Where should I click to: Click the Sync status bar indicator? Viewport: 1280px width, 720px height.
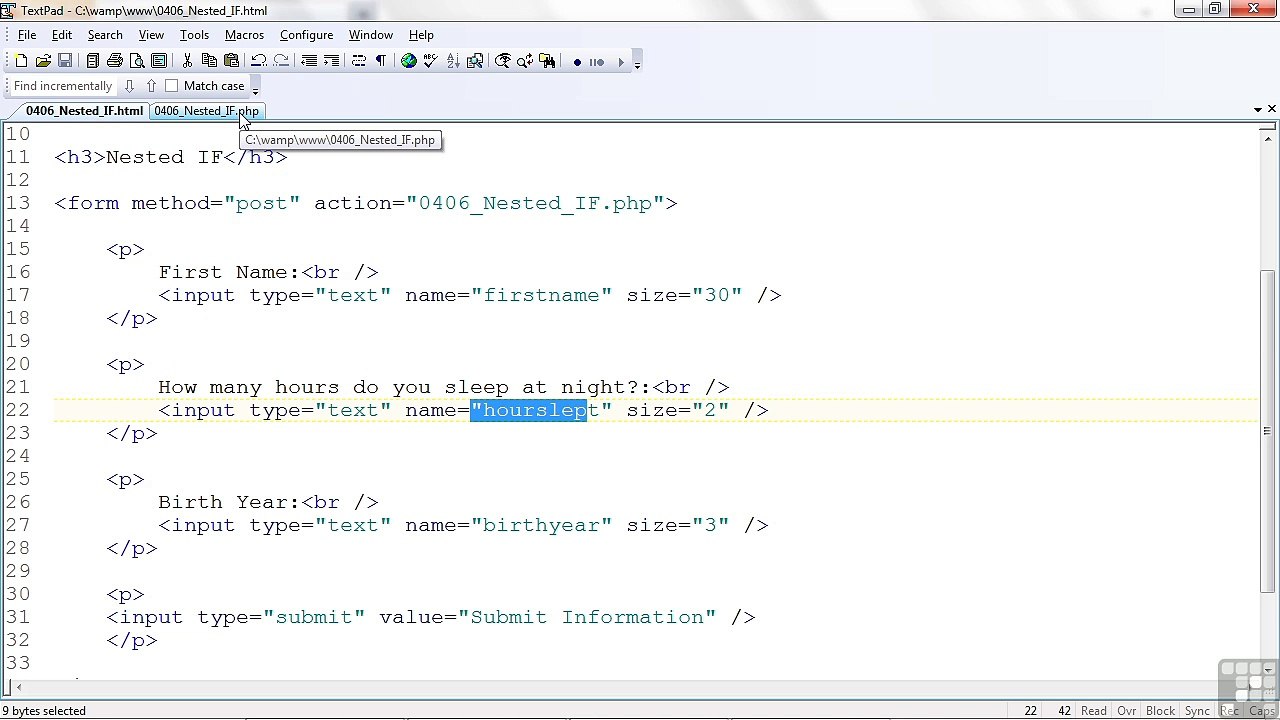coord(1197,711)
